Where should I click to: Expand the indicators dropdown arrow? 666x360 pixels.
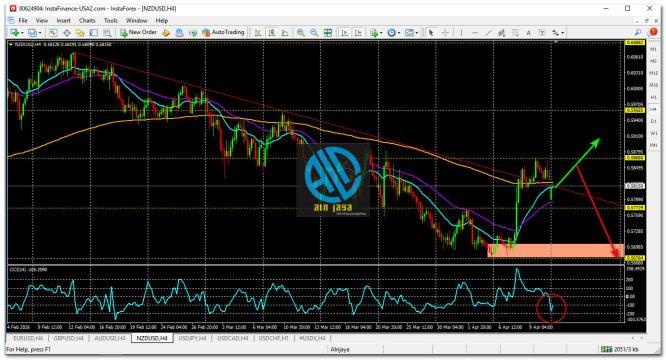click(381, 33)
